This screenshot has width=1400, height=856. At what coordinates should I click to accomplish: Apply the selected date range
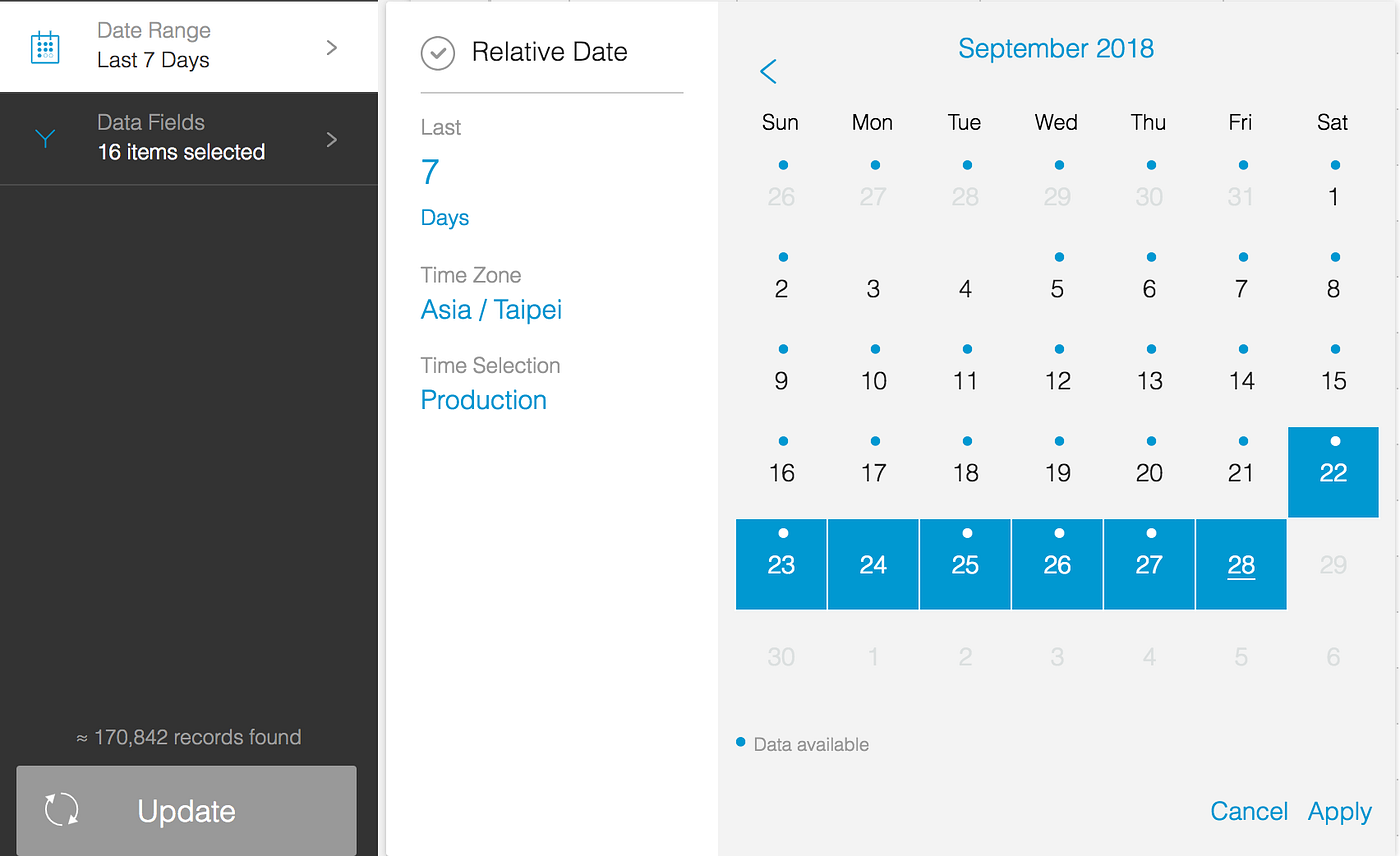tap(1339, 811)
